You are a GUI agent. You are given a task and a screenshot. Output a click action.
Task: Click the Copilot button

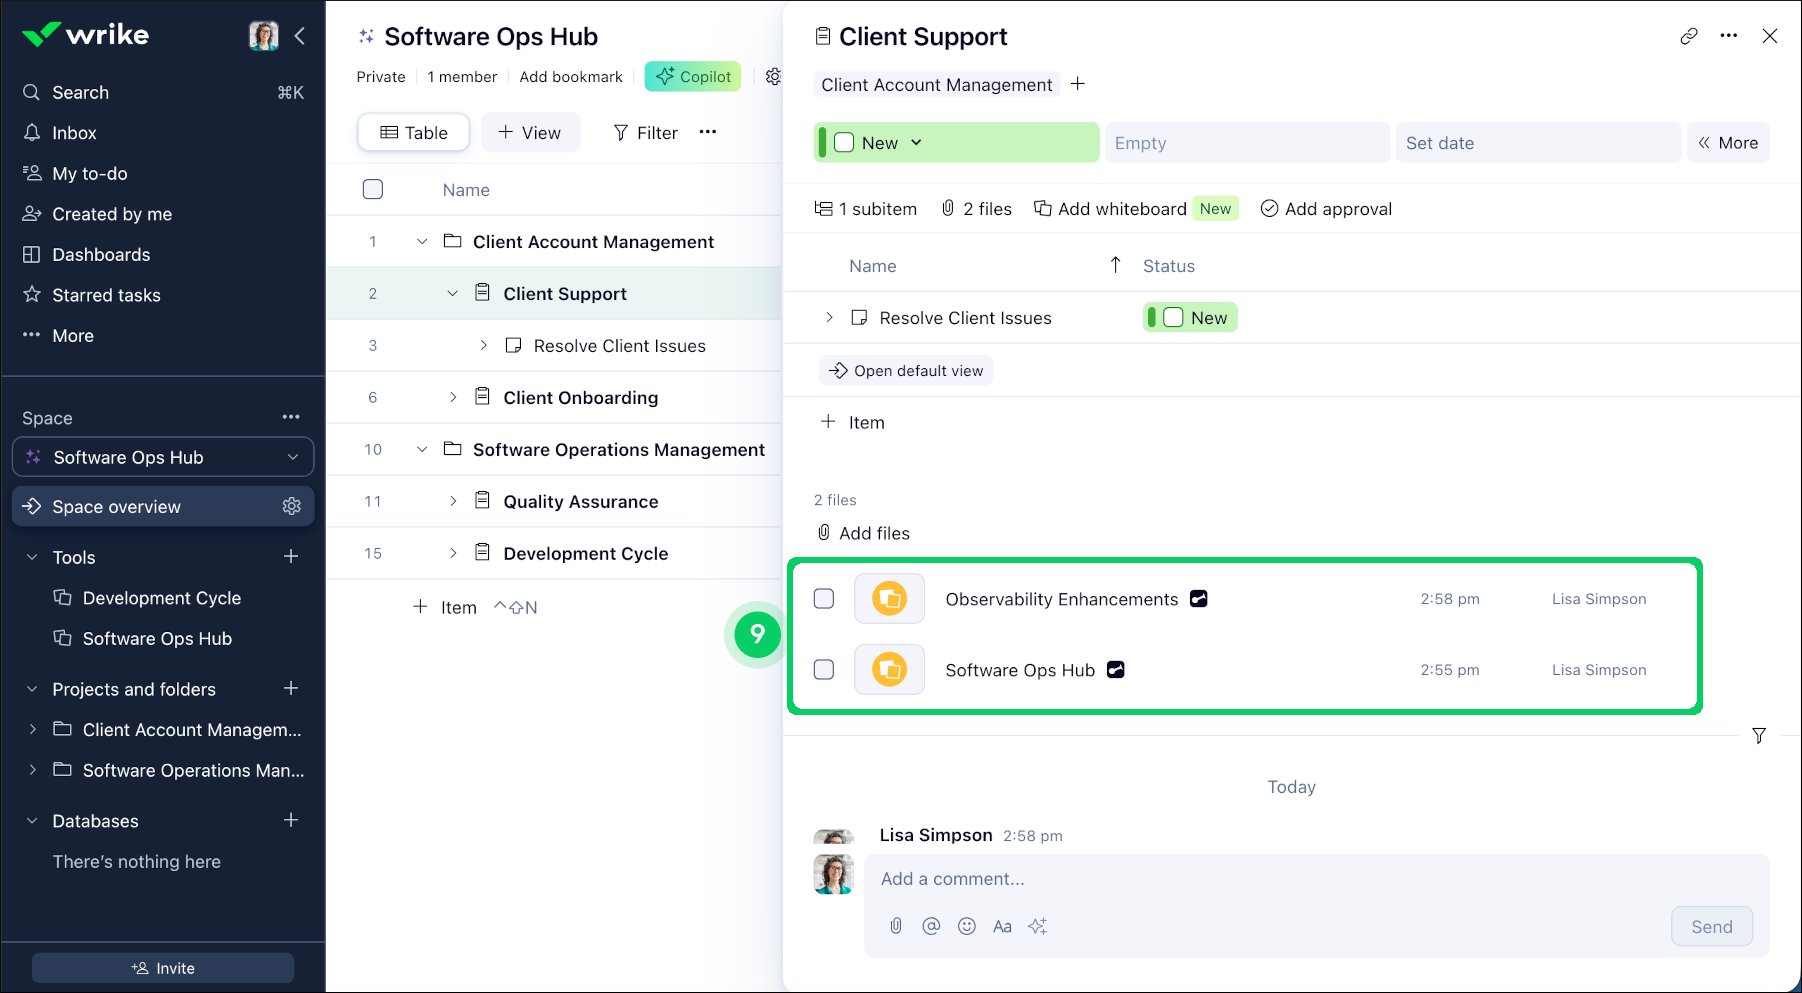pyautogui.click(x=693, y=76)
